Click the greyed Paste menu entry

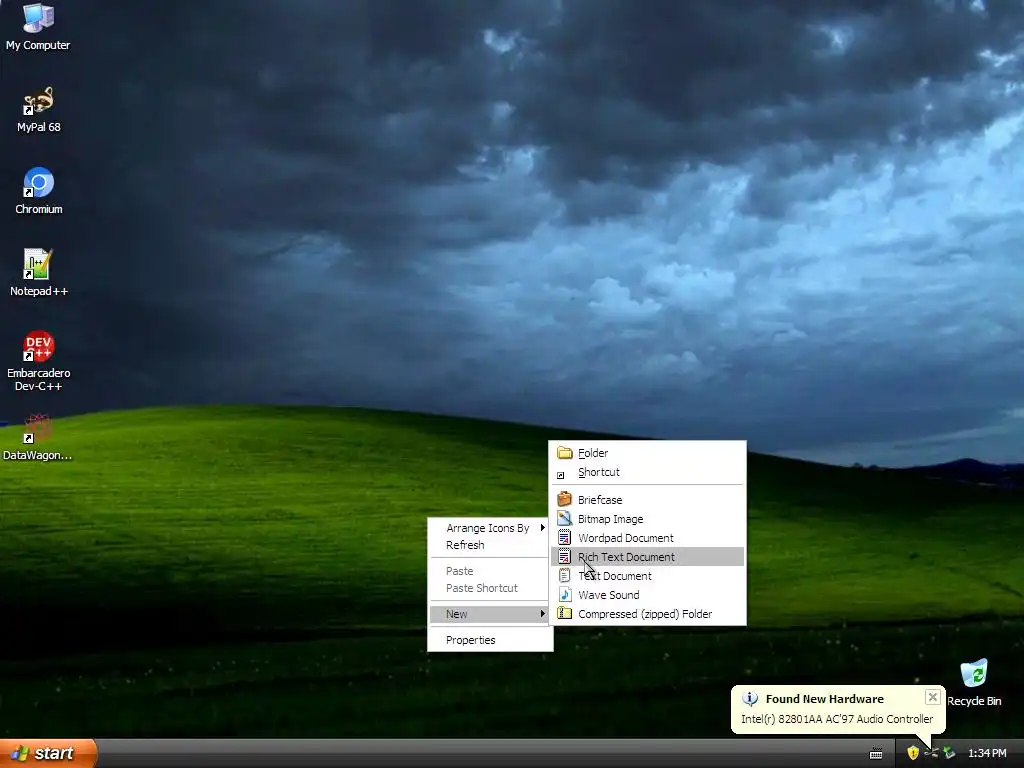point(490,571)
